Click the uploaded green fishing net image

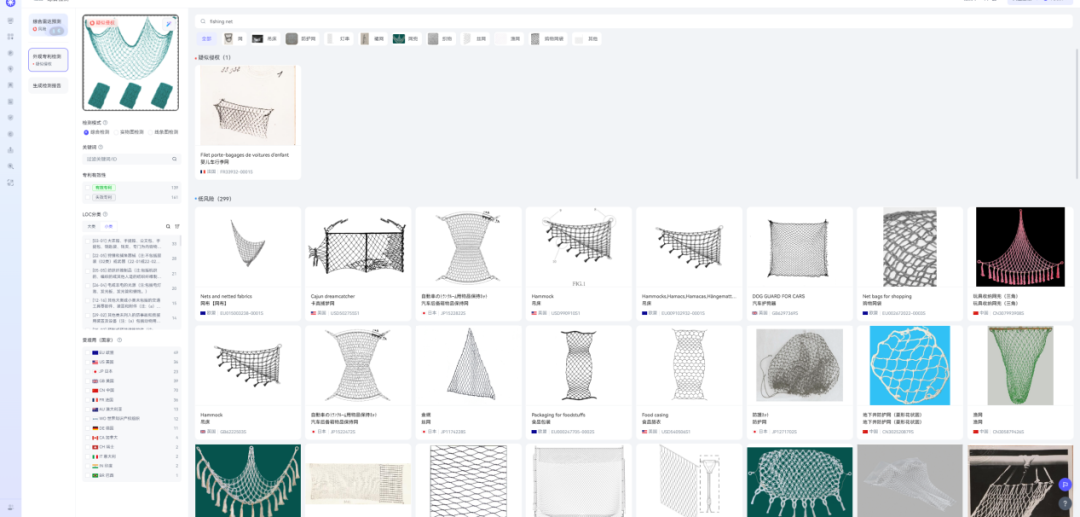[x=130, y=63]
